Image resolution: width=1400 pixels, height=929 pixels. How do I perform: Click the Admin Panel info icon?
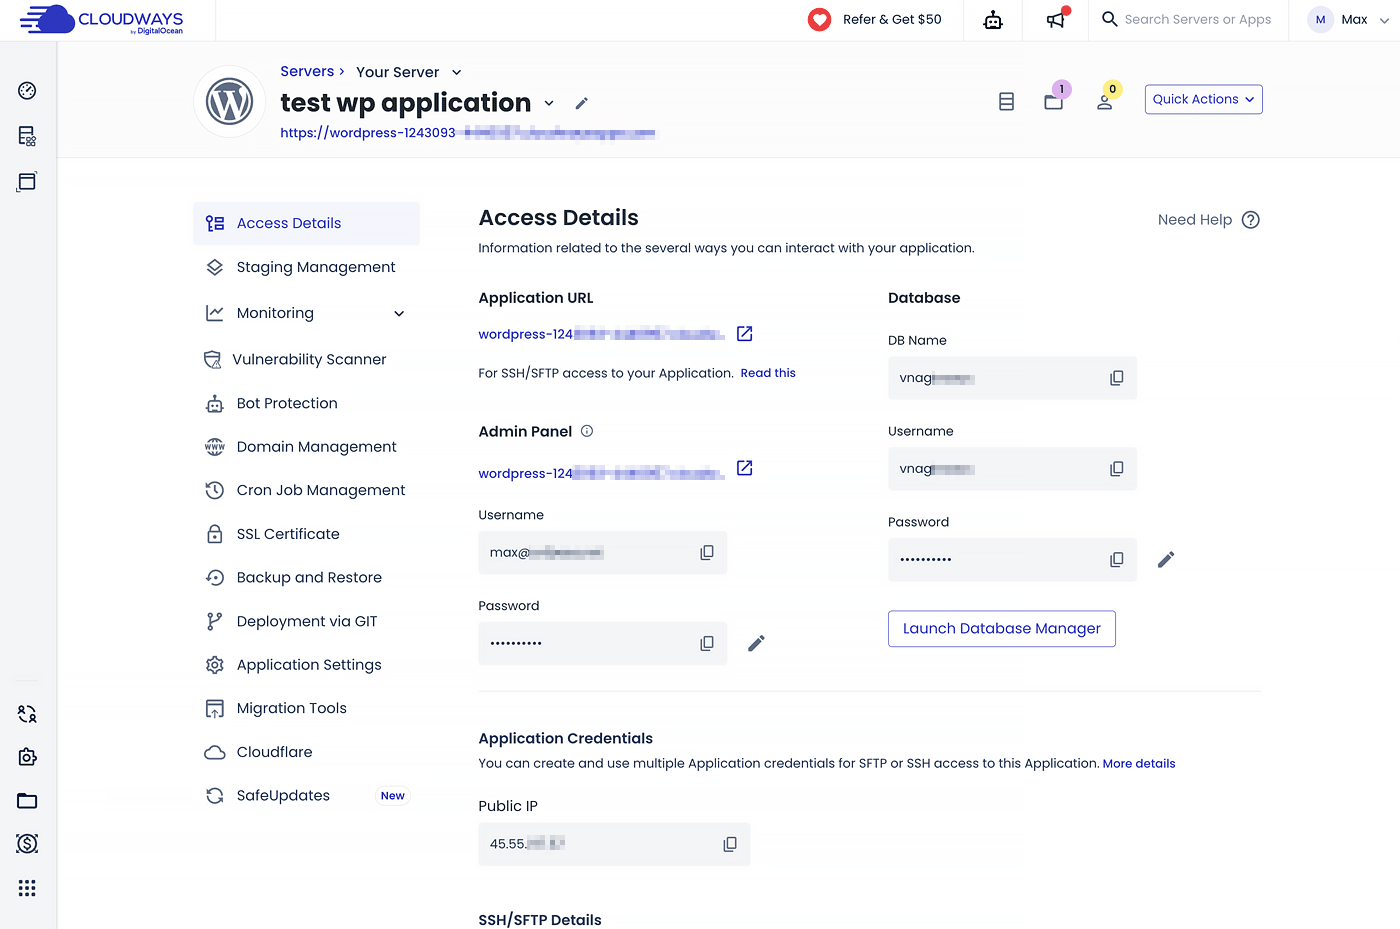pos(587,431)
